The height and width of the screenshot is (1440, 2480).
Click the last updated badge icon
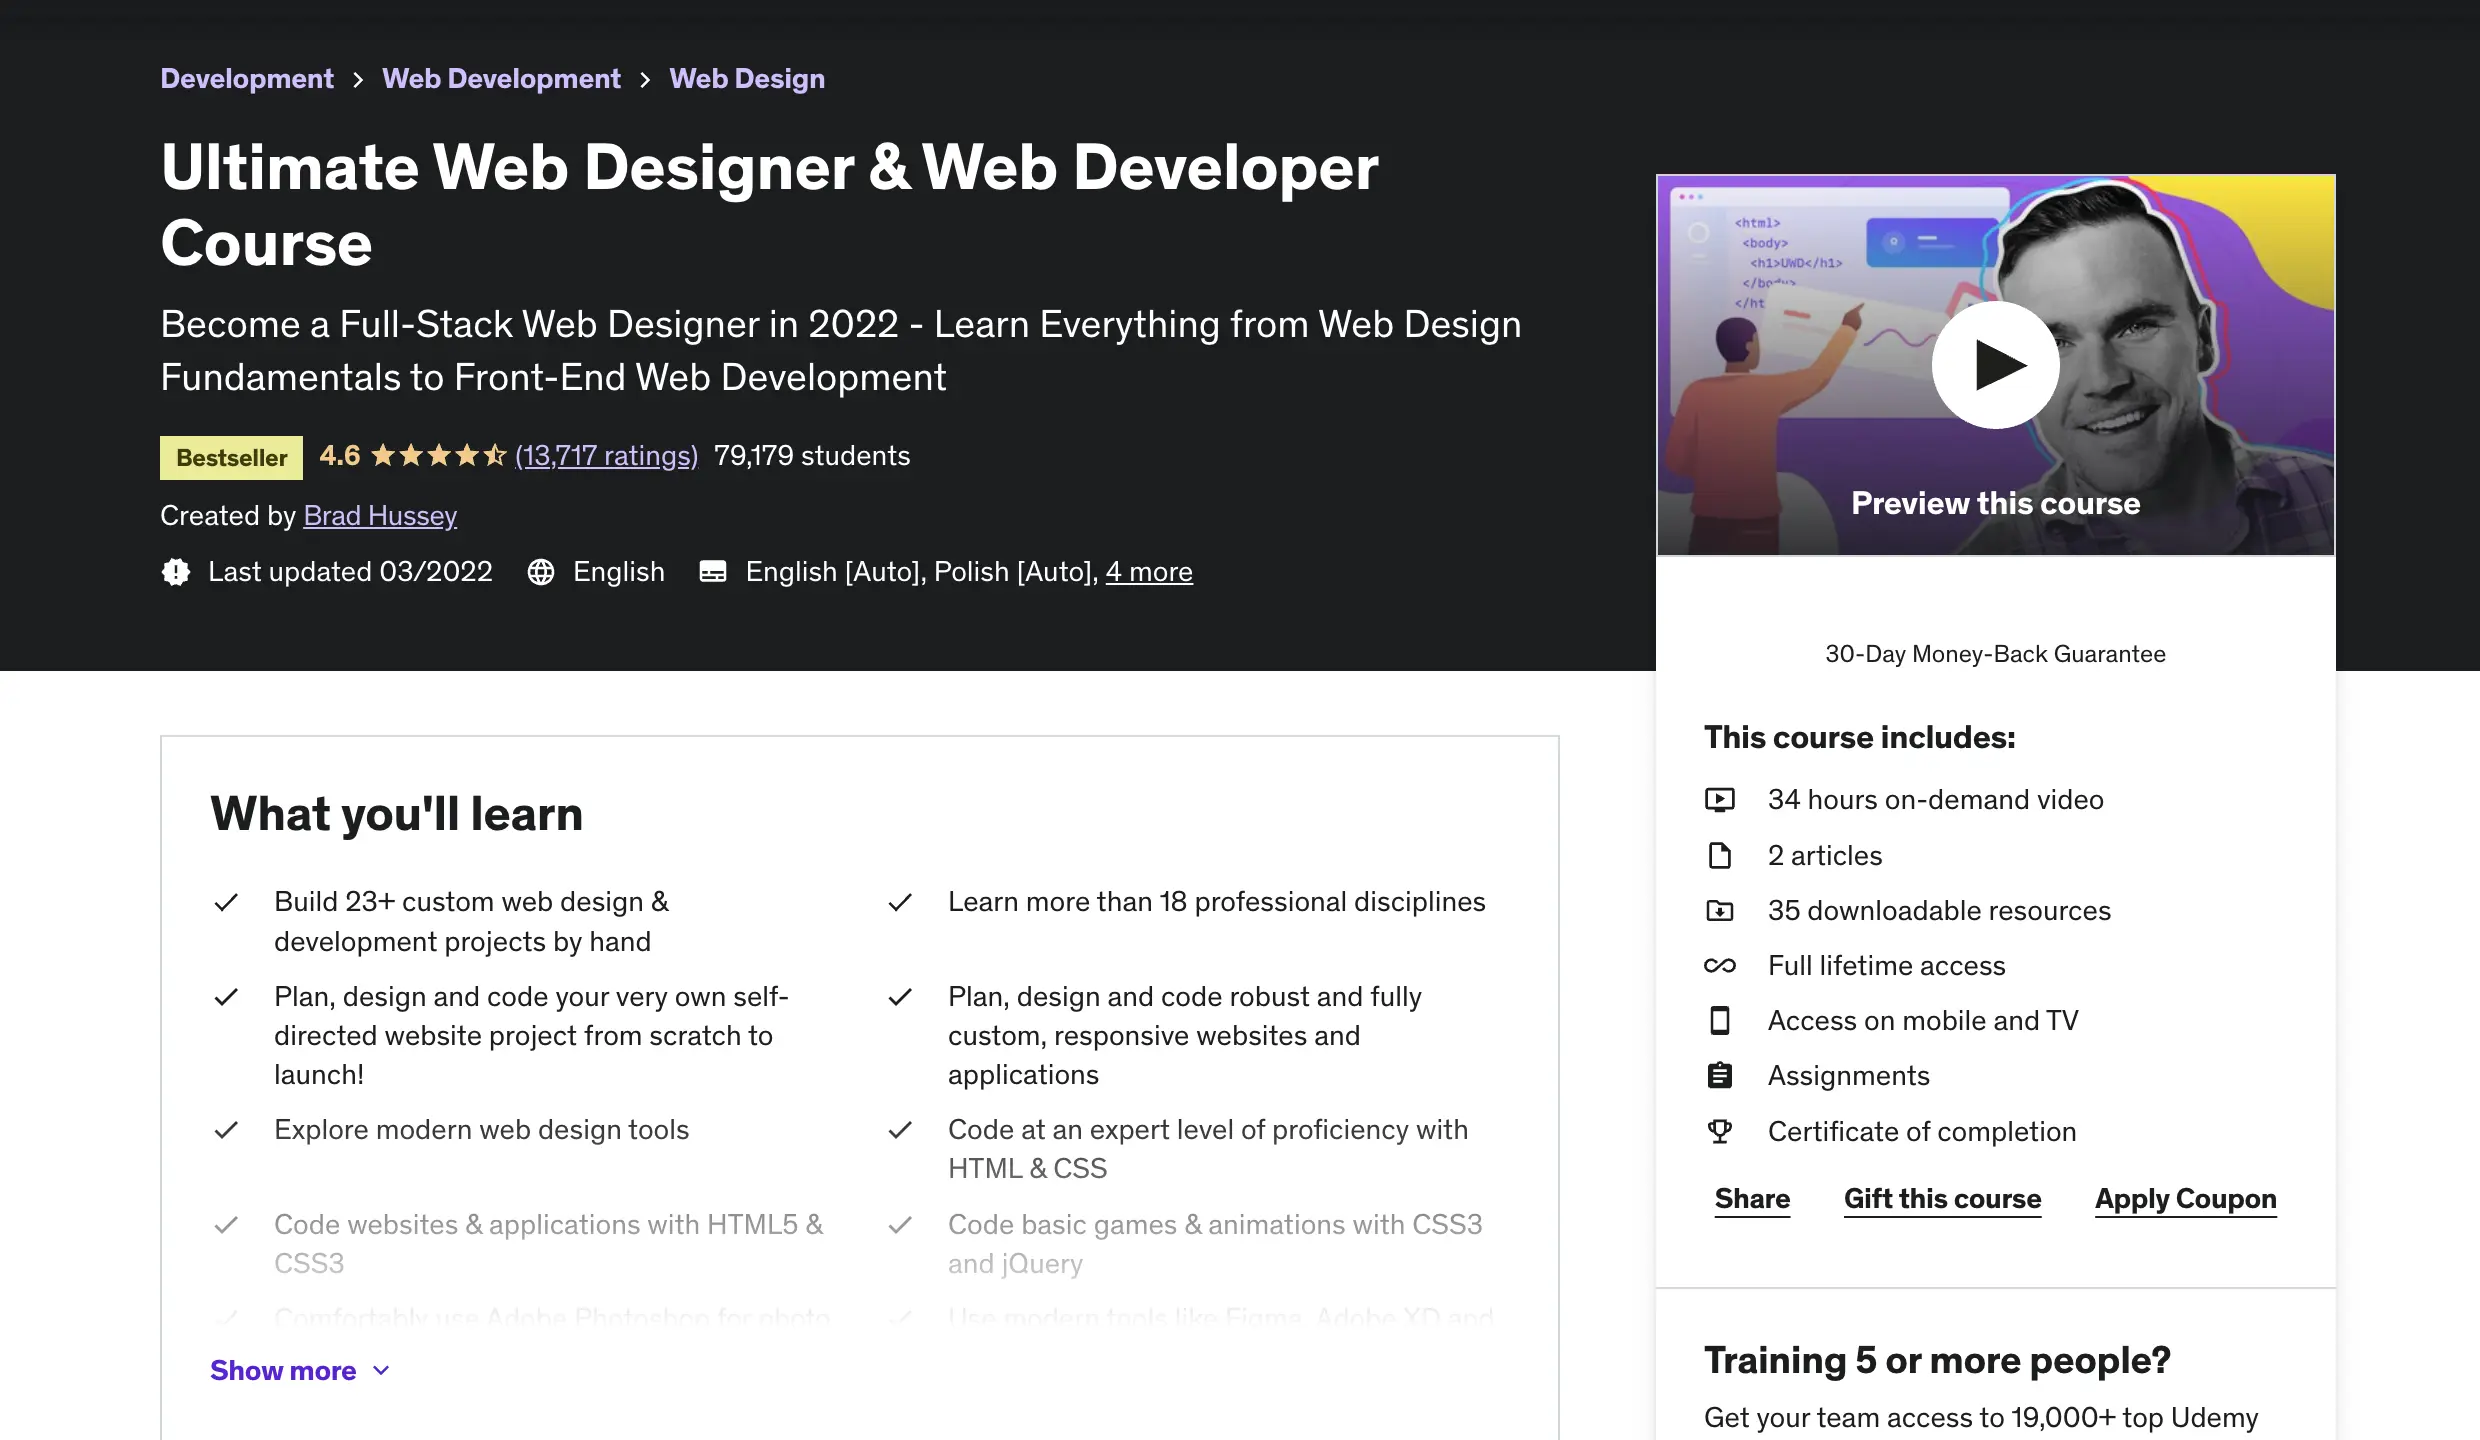pyautogui.click(x=176, y=572)
